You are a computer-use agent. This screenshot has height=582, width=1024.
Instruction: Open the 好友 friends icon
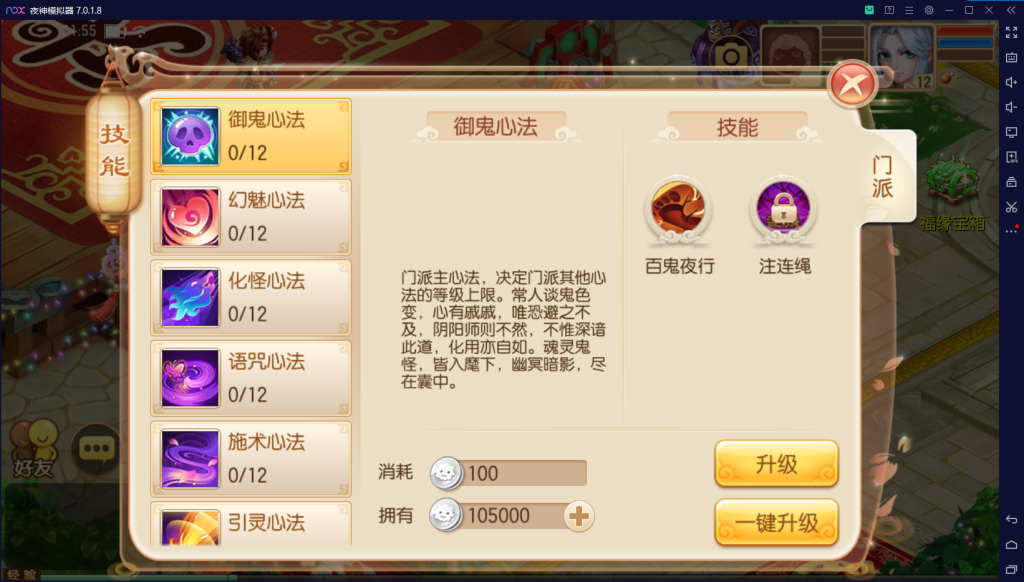point(35,448)
